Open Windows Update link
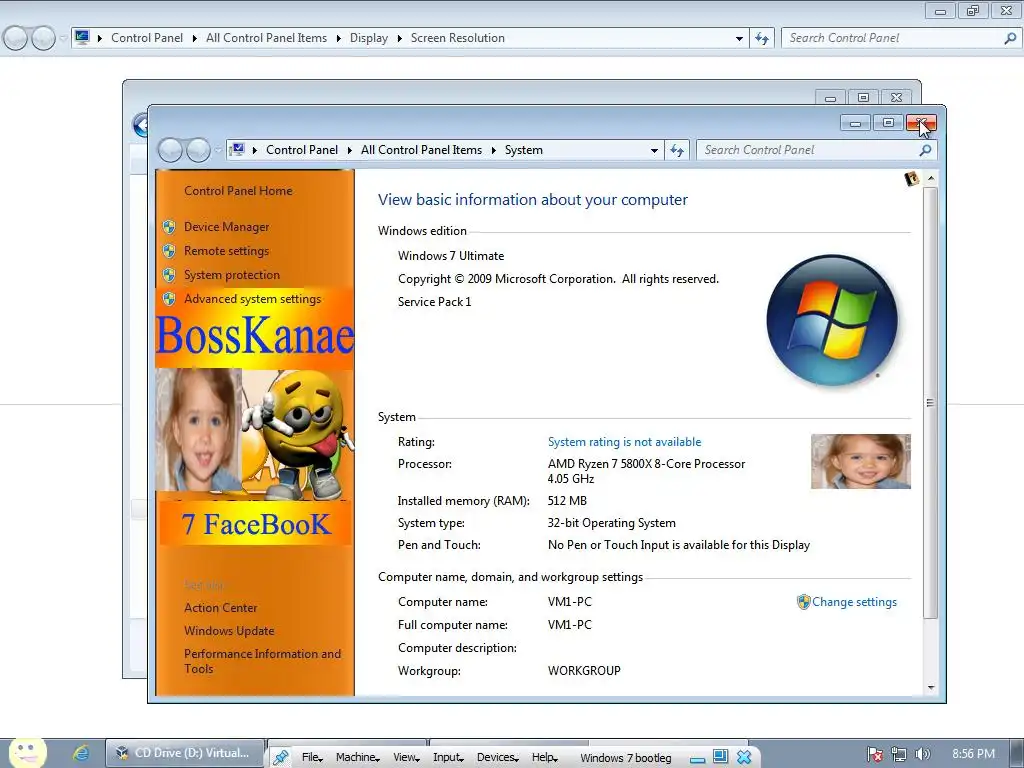This screenshot has width=1024, height=768. [229, 631]
